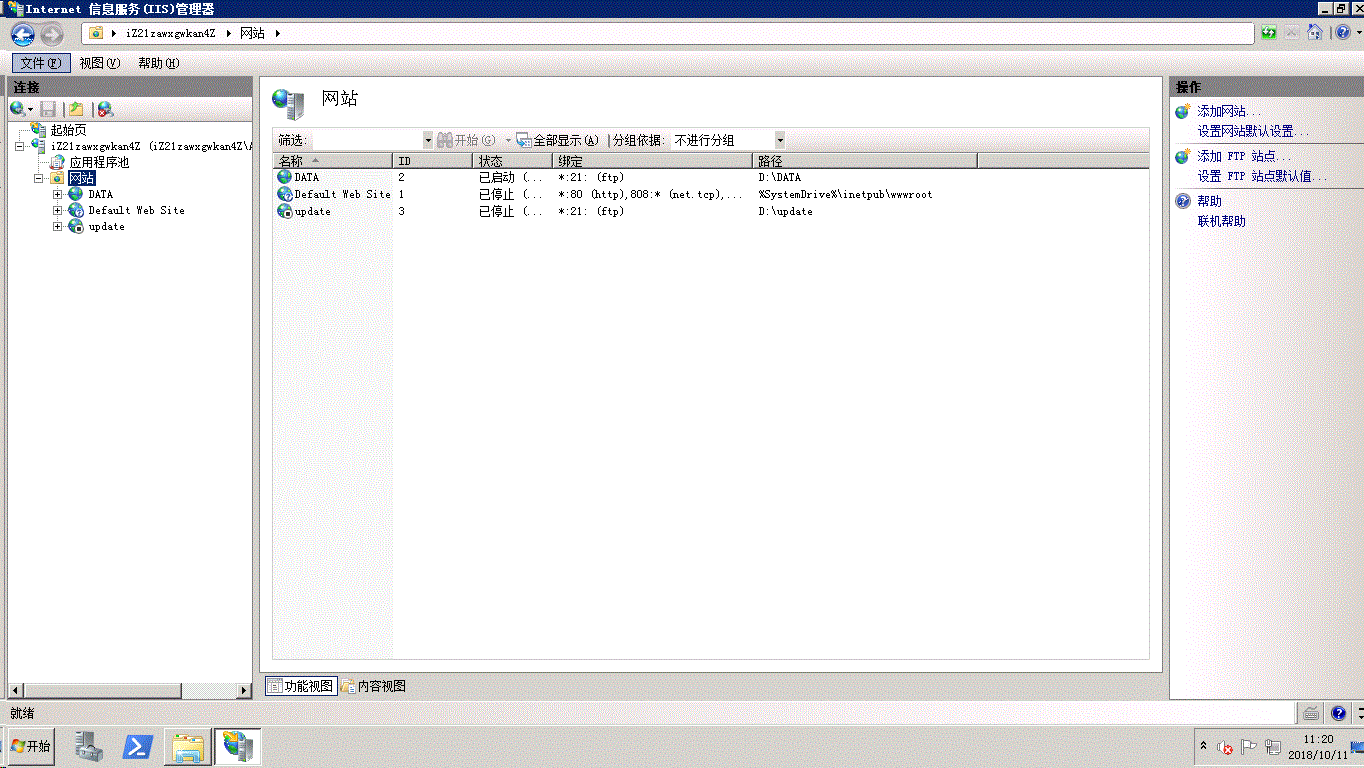Image resolution: width=1364 pixels, height=768 pixels.
Task: Open Windows Explorer from the taskbar
Action: (187, 746)
